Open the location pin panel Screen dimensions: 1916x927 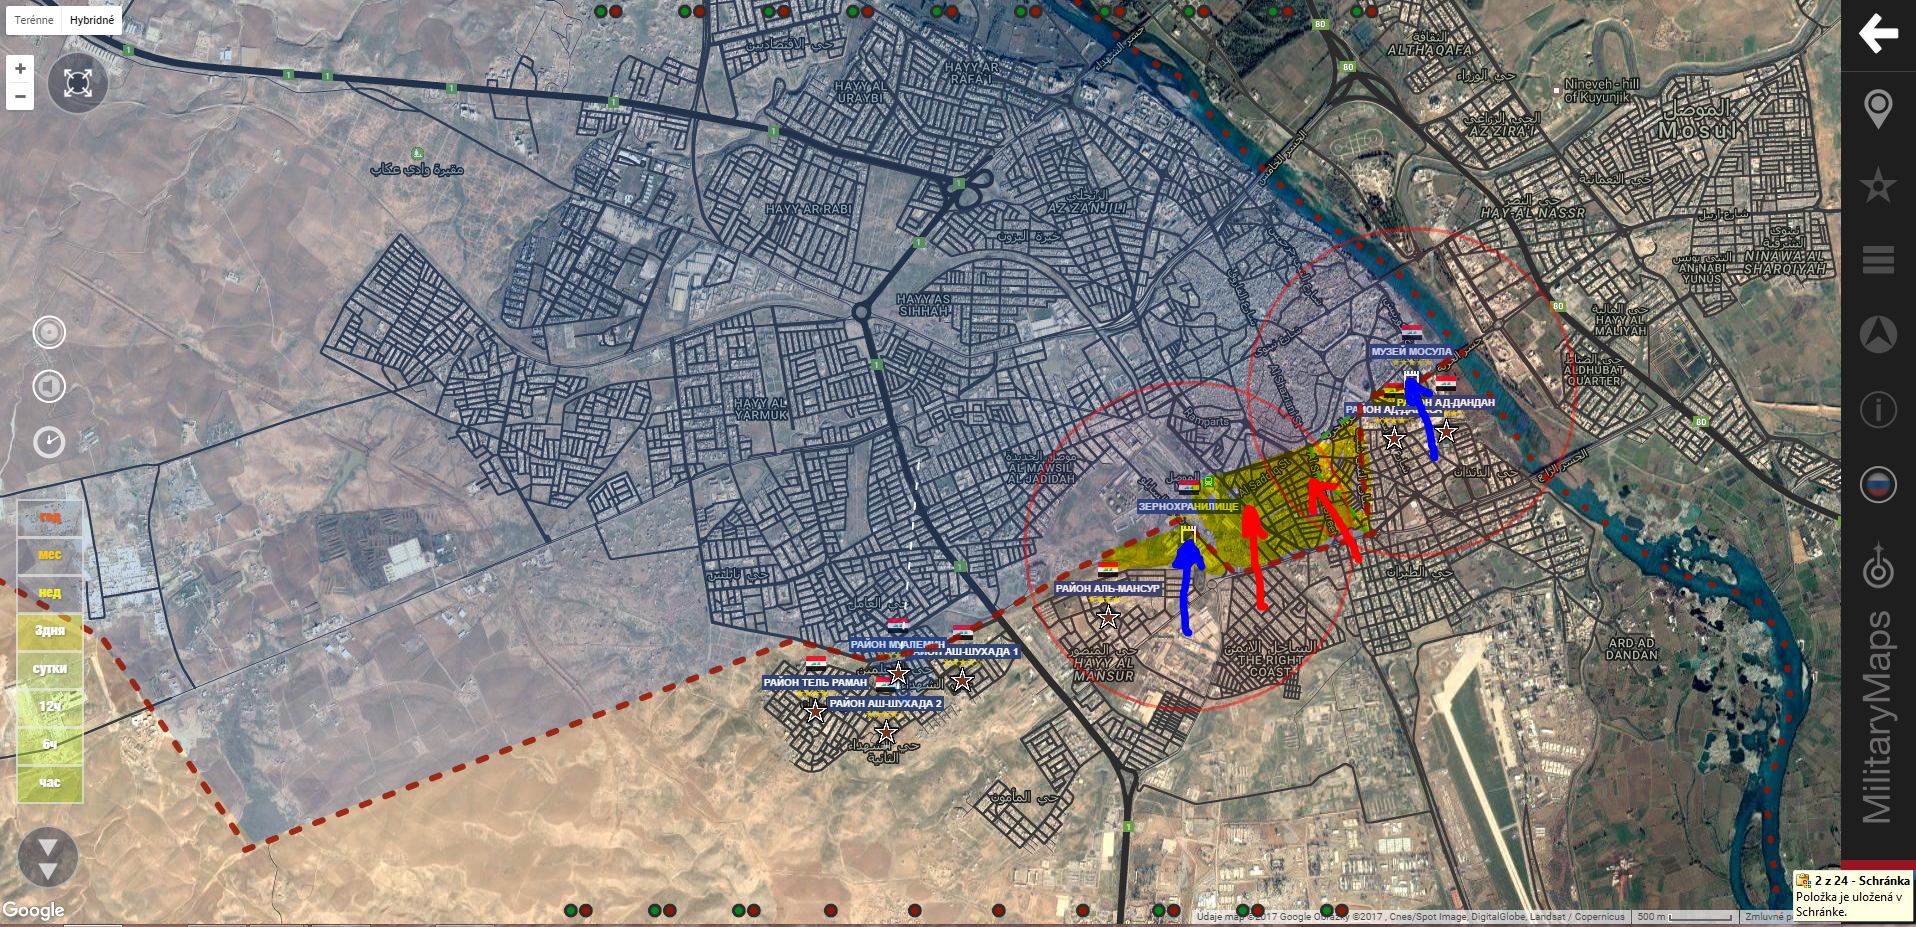click(x=1878, y=109)
